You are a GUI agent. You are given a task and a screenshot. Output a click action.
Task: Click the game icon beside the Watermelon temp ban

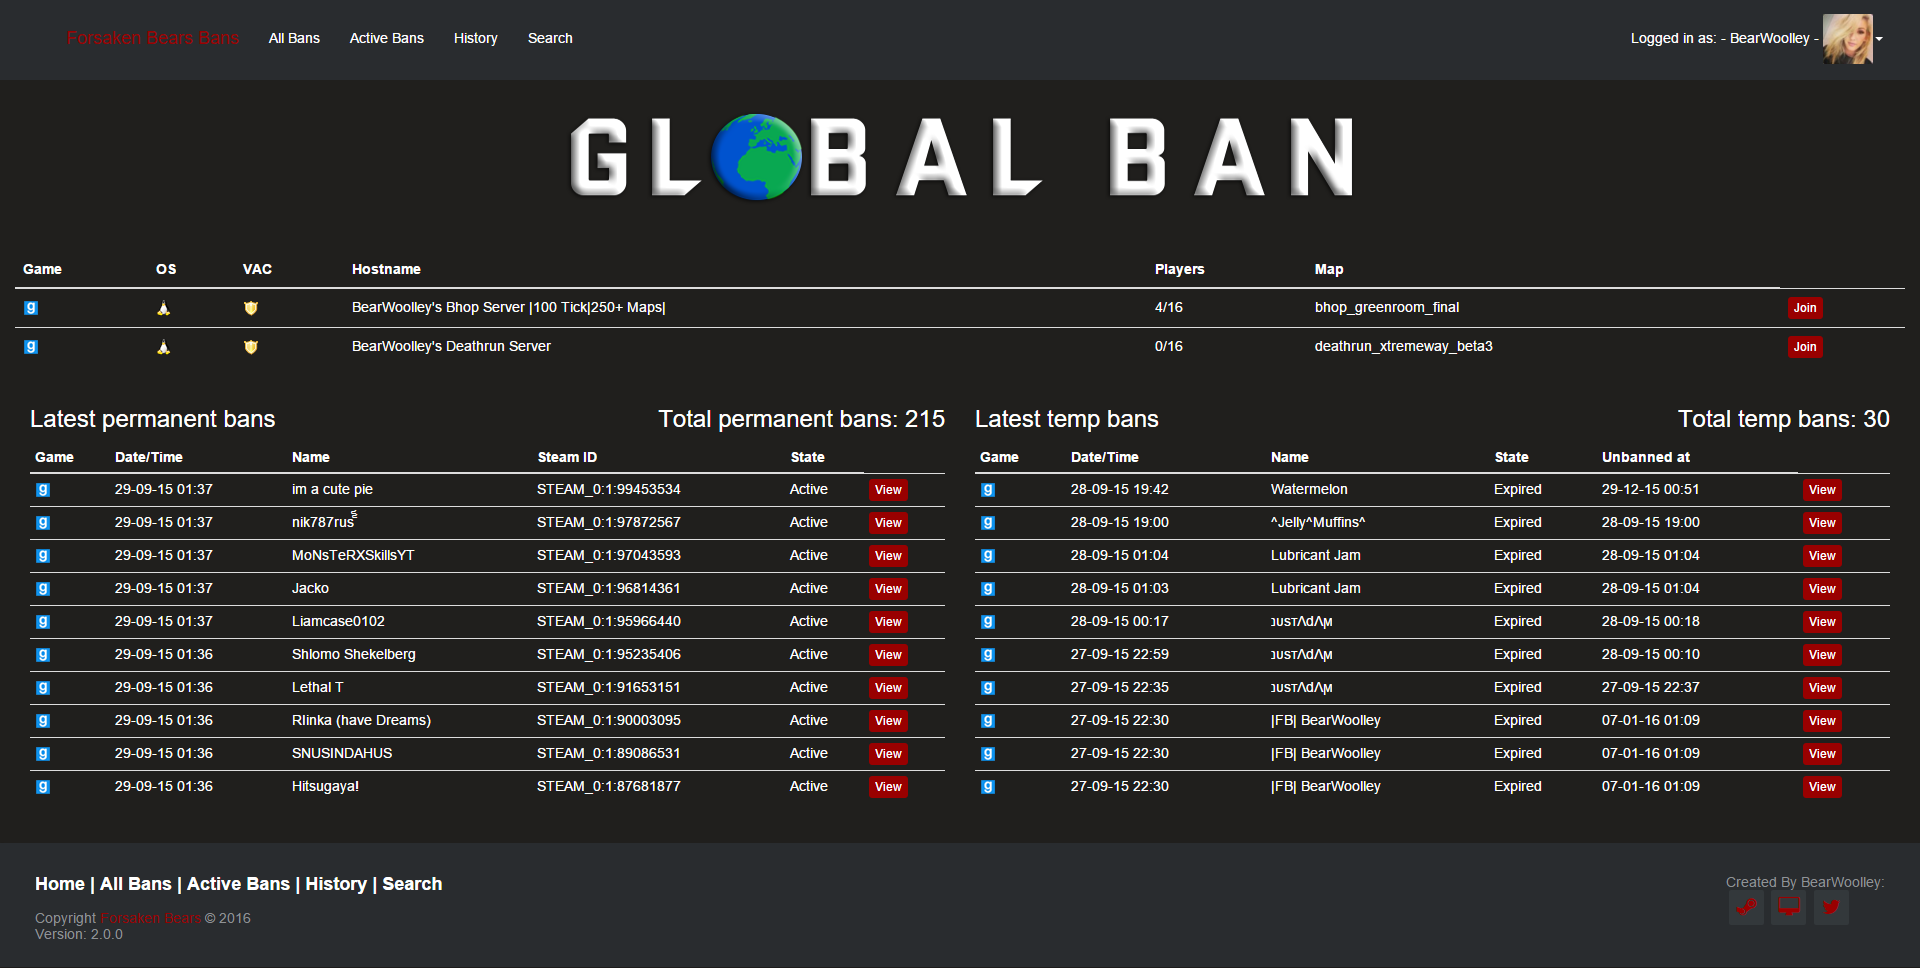(988, 489)
